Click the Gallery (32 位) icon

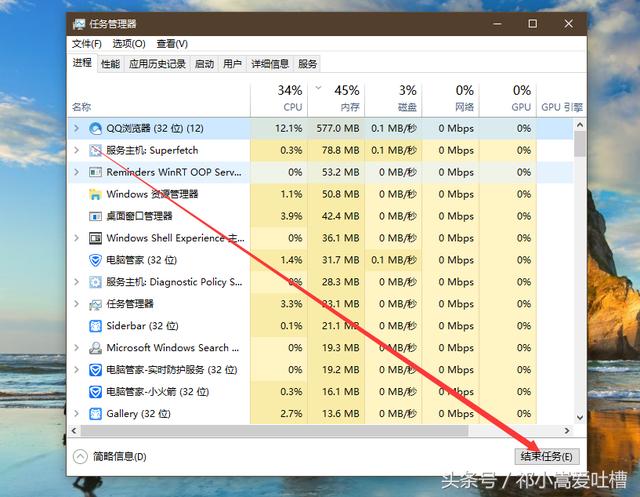(95, 414)
